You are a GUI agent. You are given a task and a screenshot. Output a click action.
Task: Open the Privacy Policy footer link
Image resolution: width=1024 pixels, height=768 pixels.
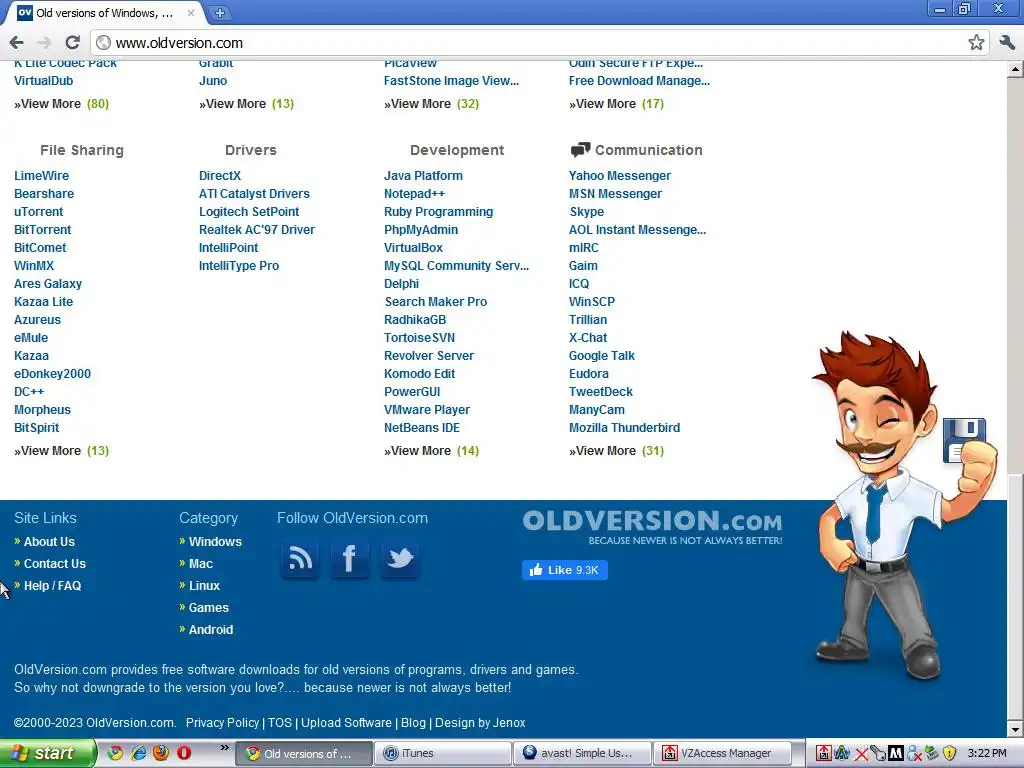(x=222, y=723)
